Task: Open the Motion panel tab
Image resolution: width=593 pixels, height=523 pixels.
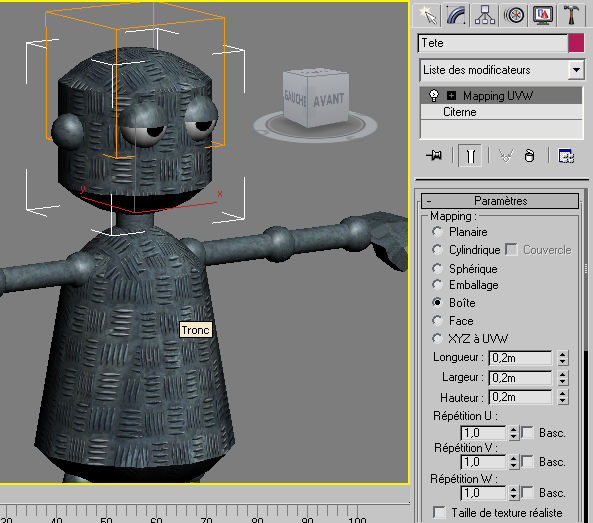Action: [x=514, y=15]
